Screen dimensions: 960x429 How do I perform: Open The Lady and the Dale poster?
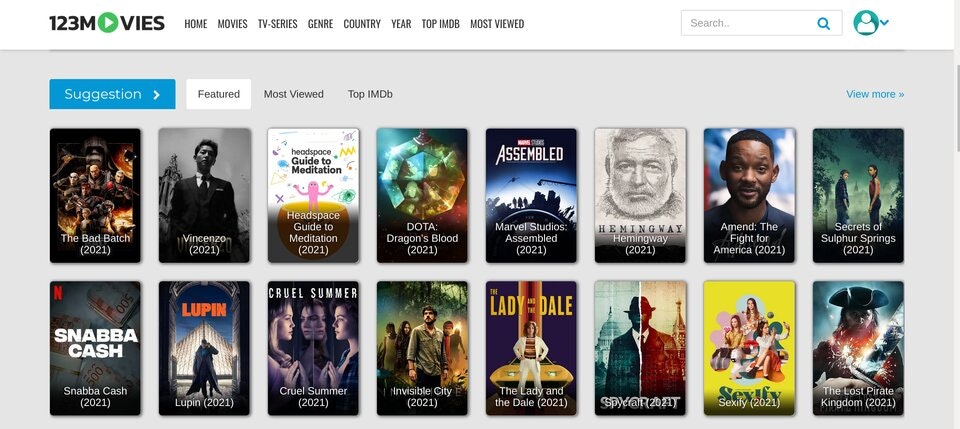pyautogui.click(x=531, y=348)
